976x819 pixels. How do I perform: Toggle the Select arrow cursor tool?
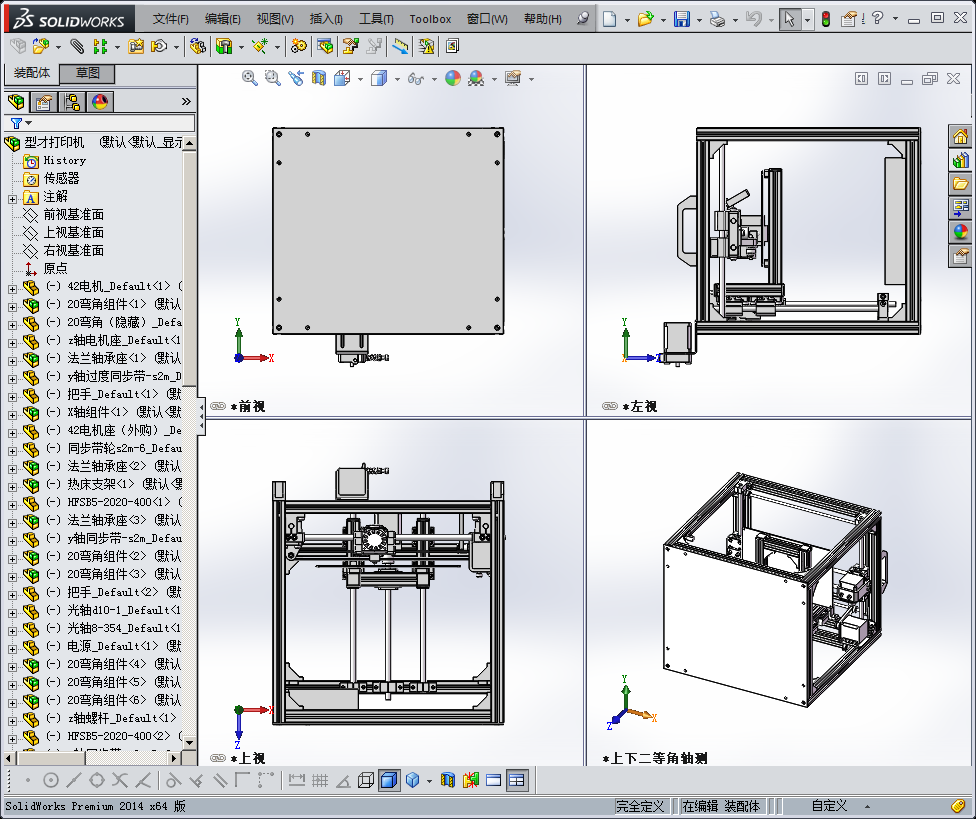point(789,19)
